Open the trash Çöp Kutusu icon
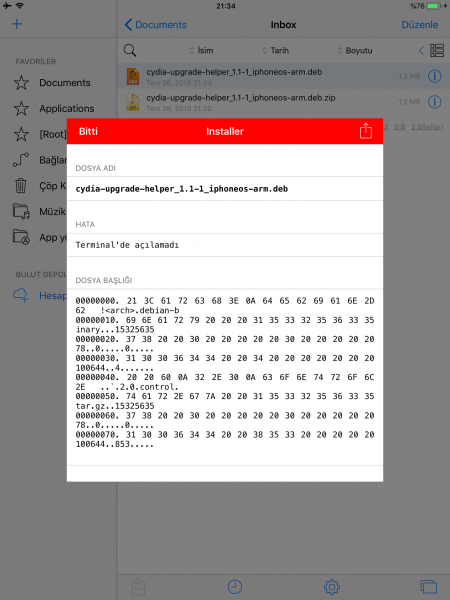The height and width of the screenshot is (600, 450). point(21,186)
